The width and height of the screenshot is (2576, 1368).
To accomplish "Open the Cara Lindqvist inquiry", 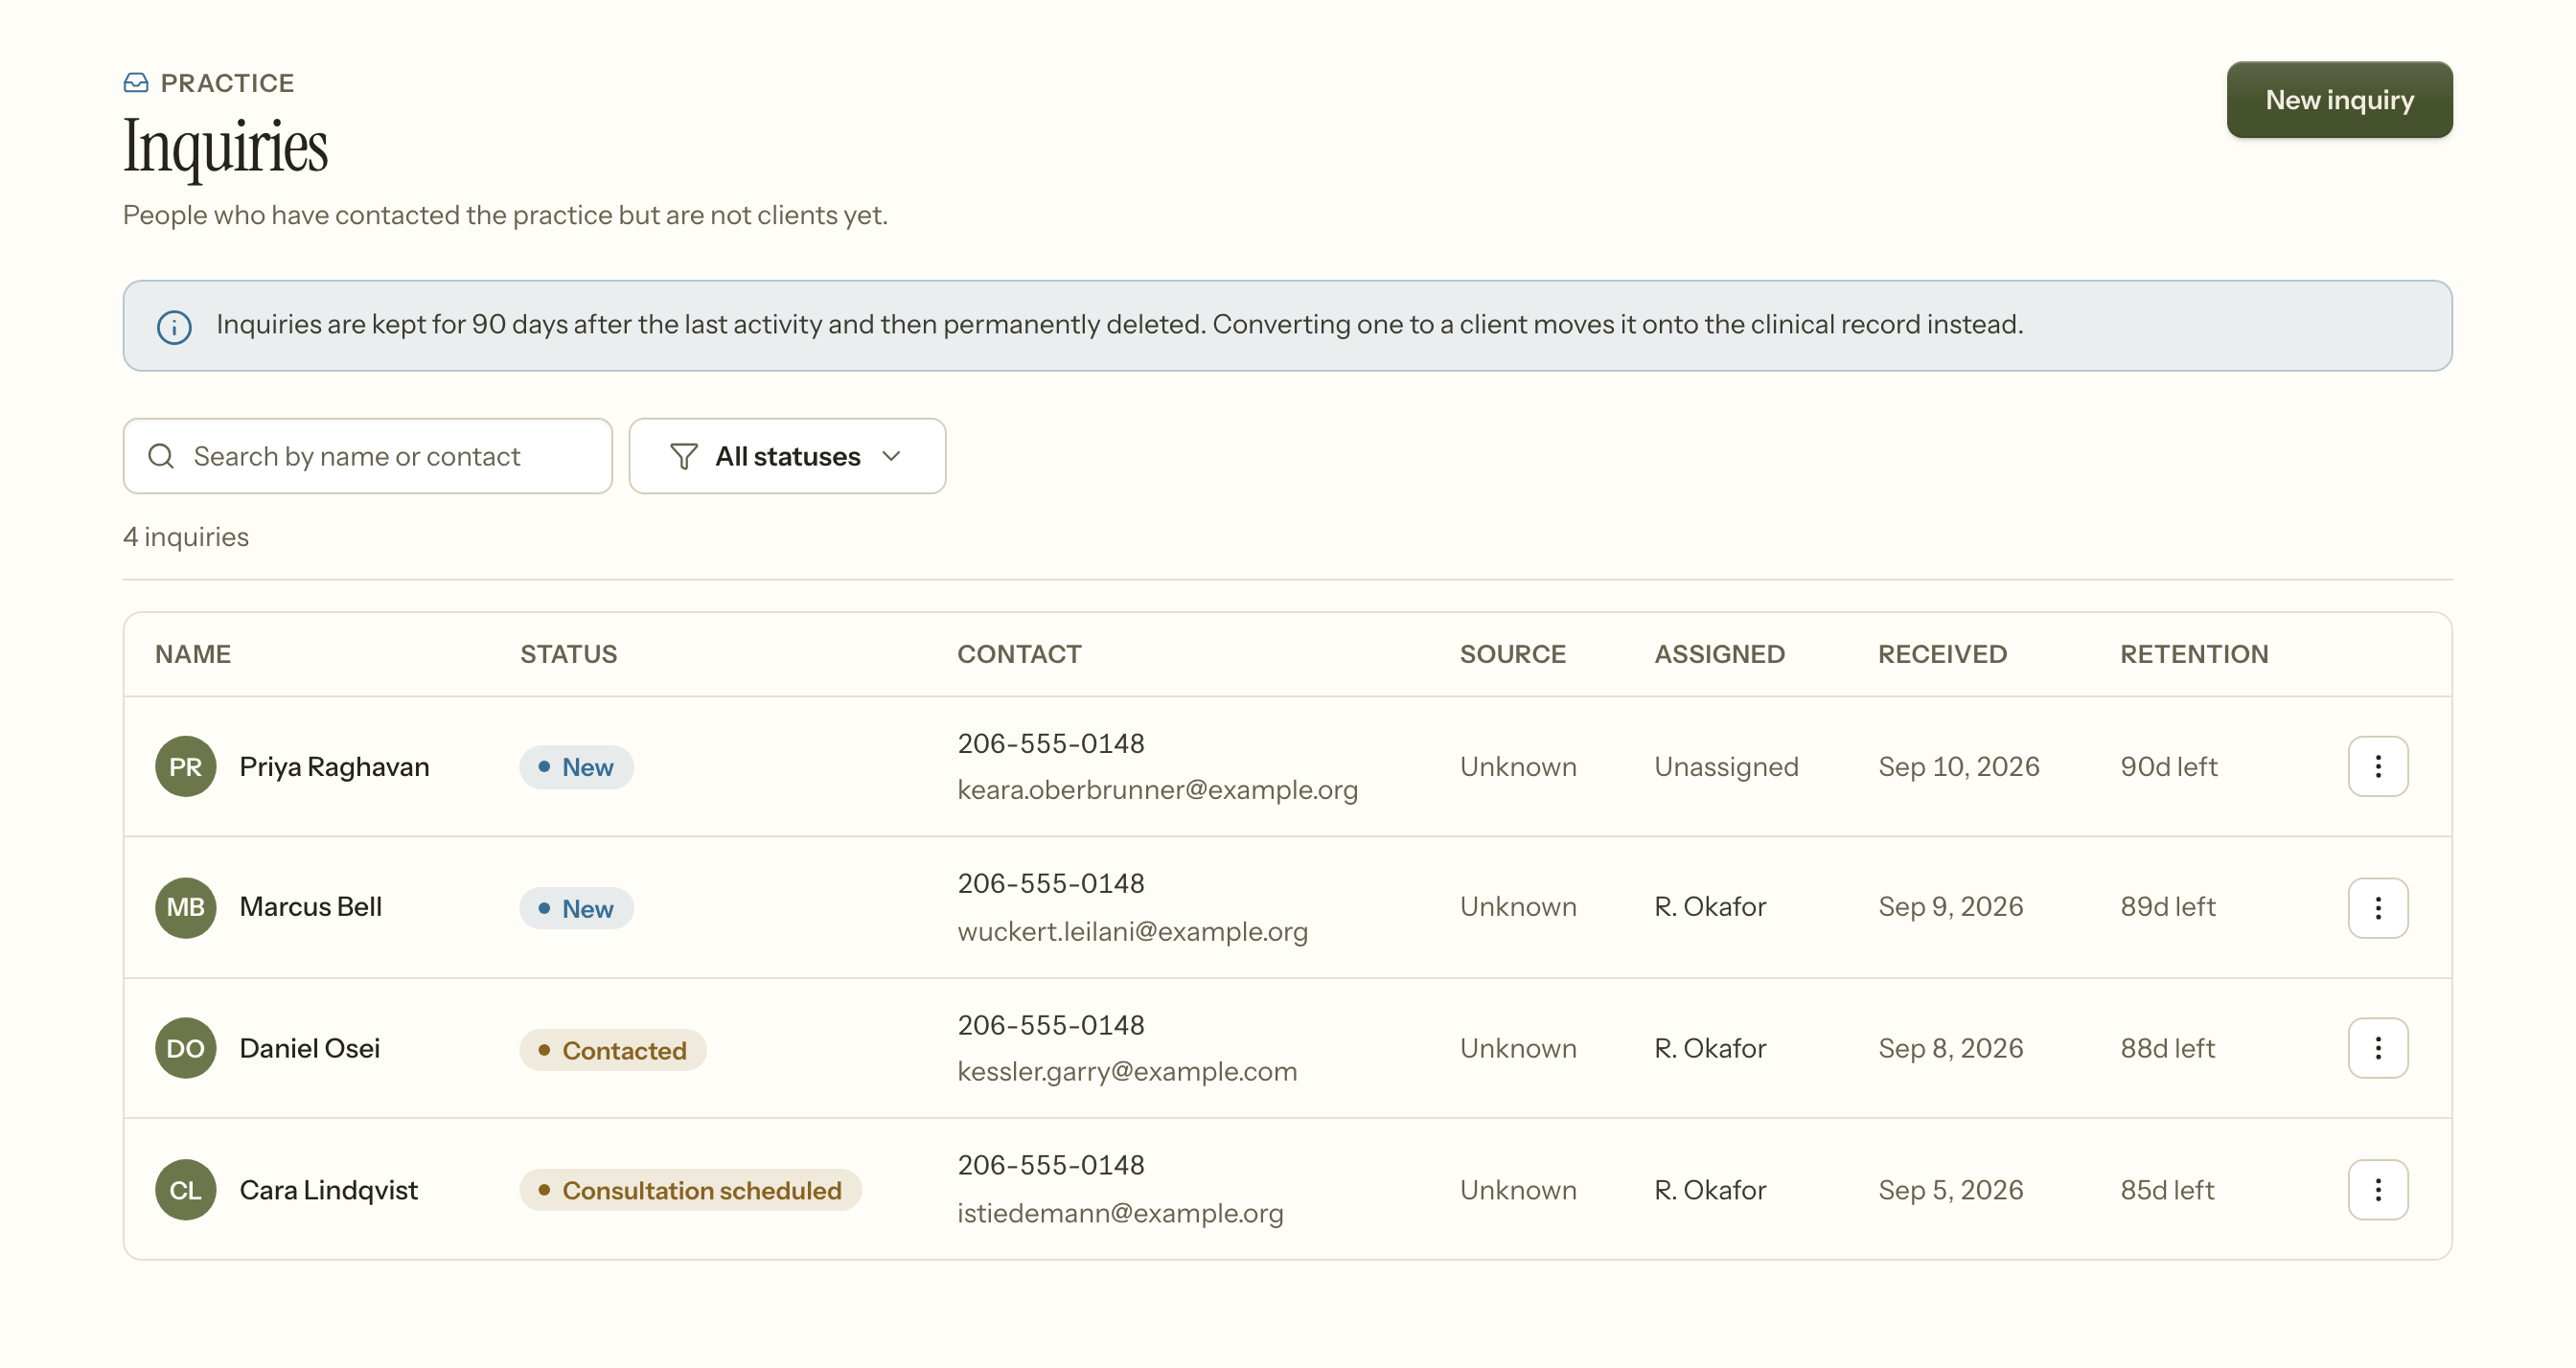I will [x=328, y=1190].
